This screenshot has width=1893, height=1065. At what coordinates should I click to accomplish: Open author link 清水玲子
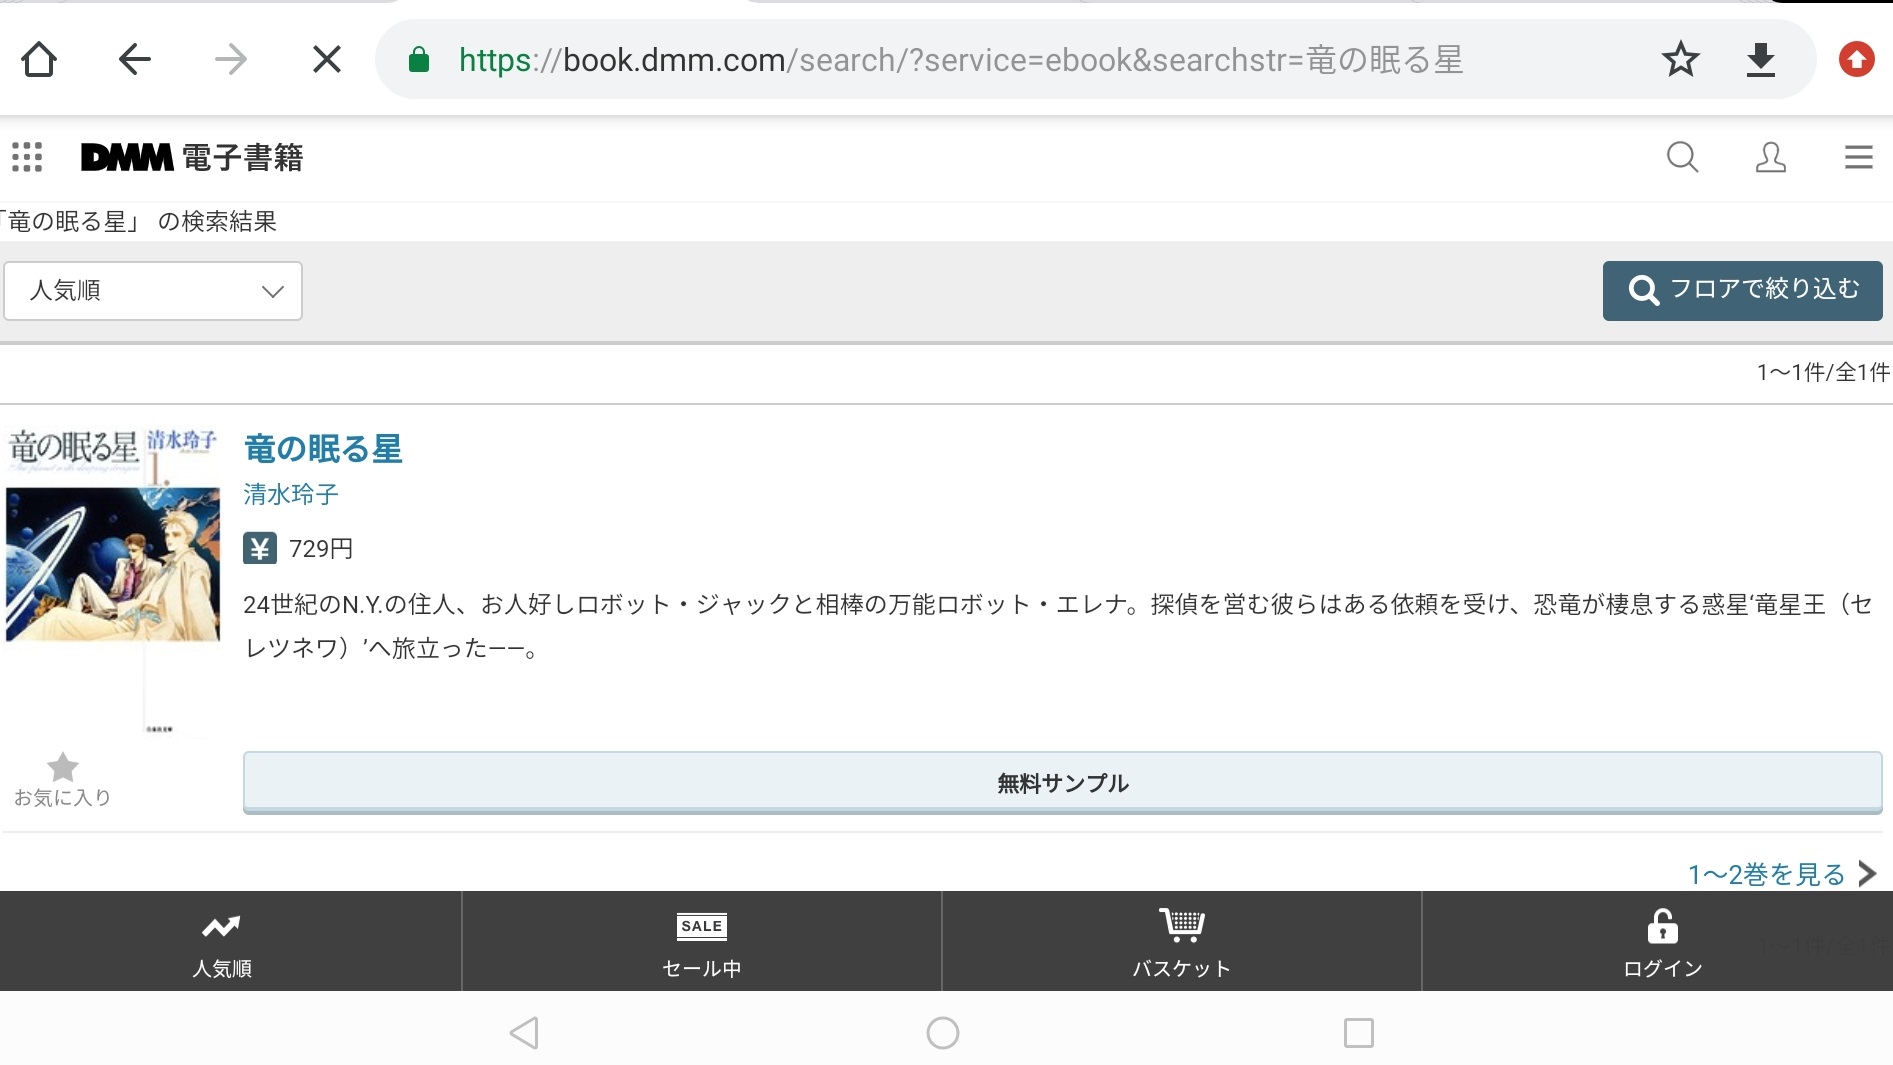tap(291, 494)
